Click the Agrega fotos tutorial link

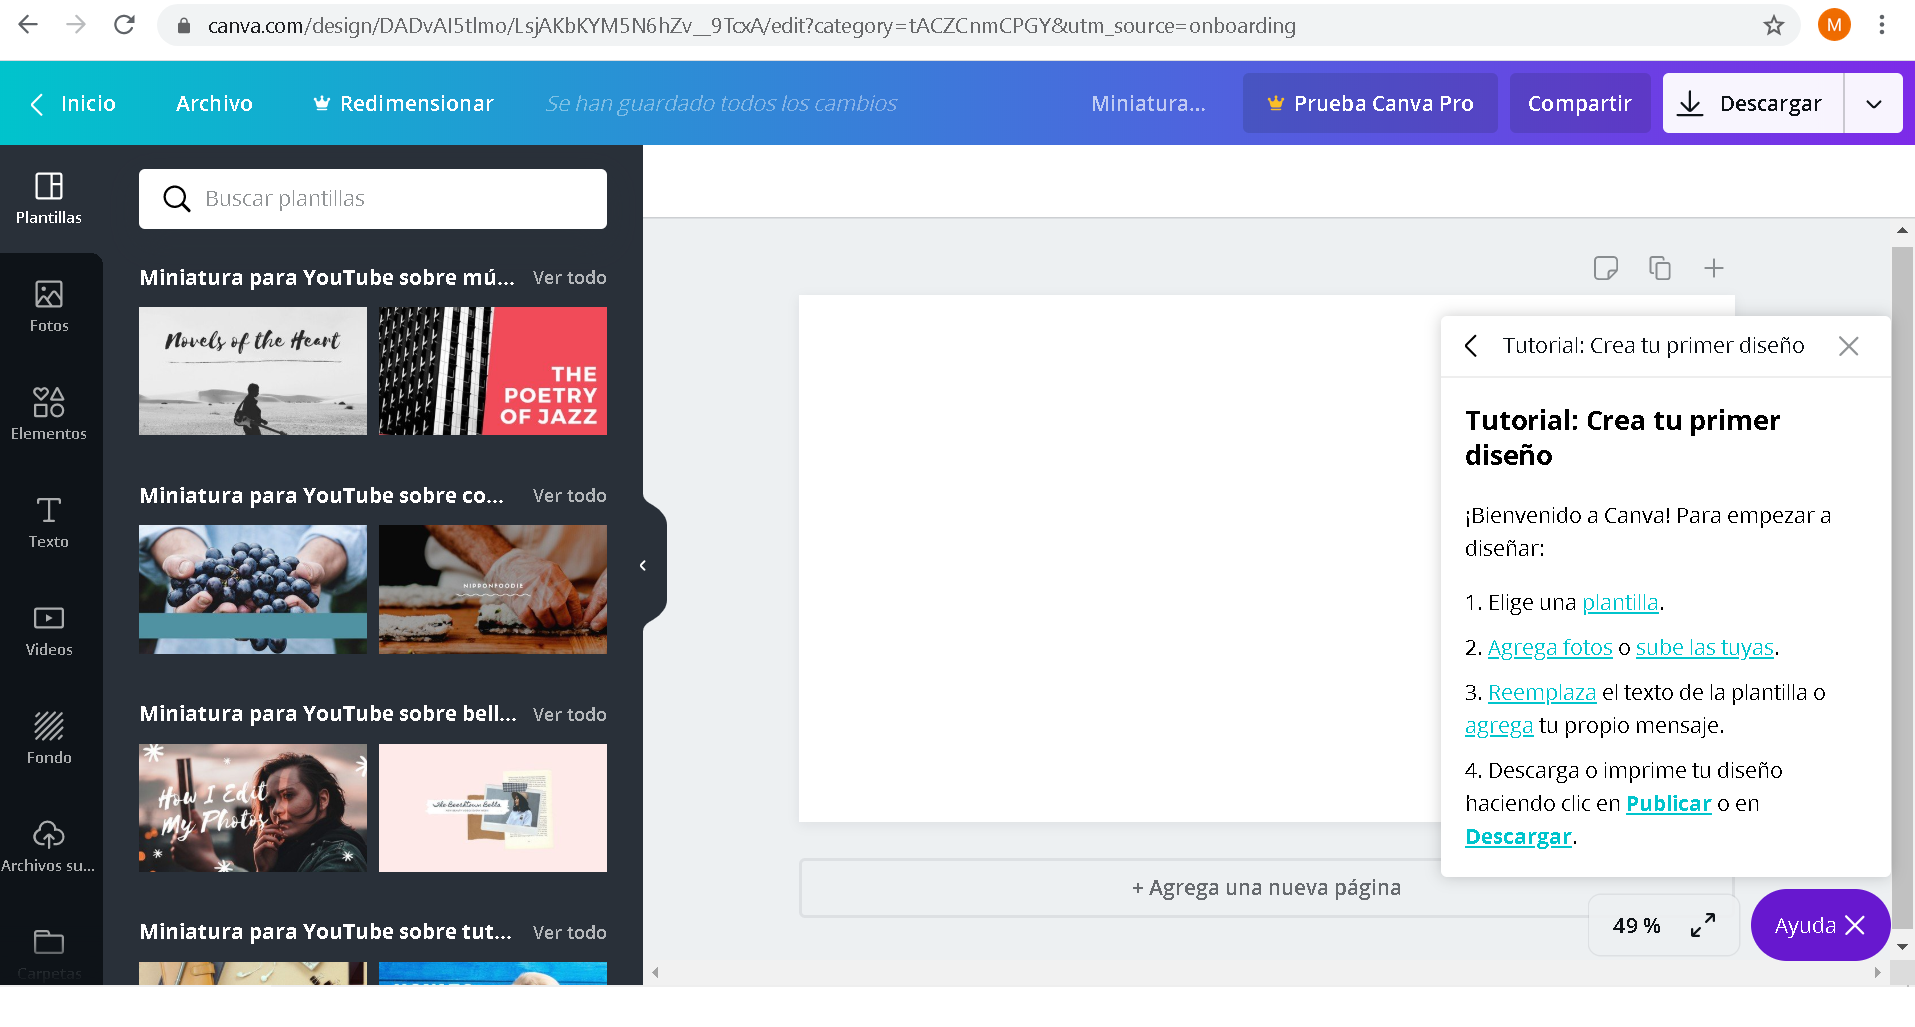[x=1550, y=648]
